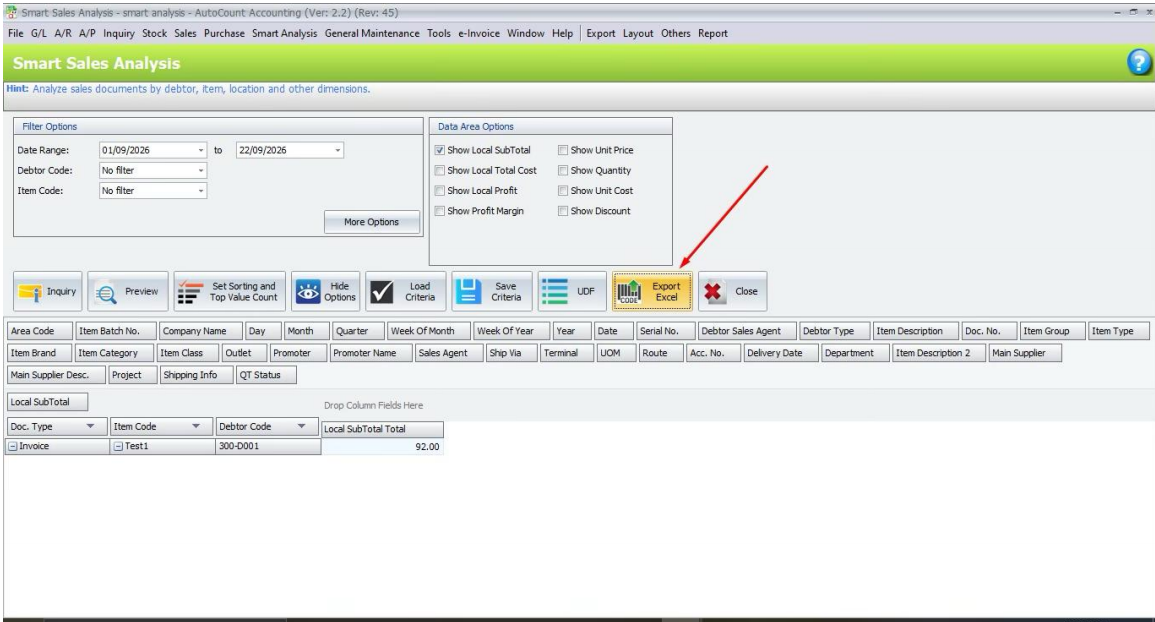Tick the Show Quantity checkbox
This screenshot has width=1155, height=622.
coord(563,171)
